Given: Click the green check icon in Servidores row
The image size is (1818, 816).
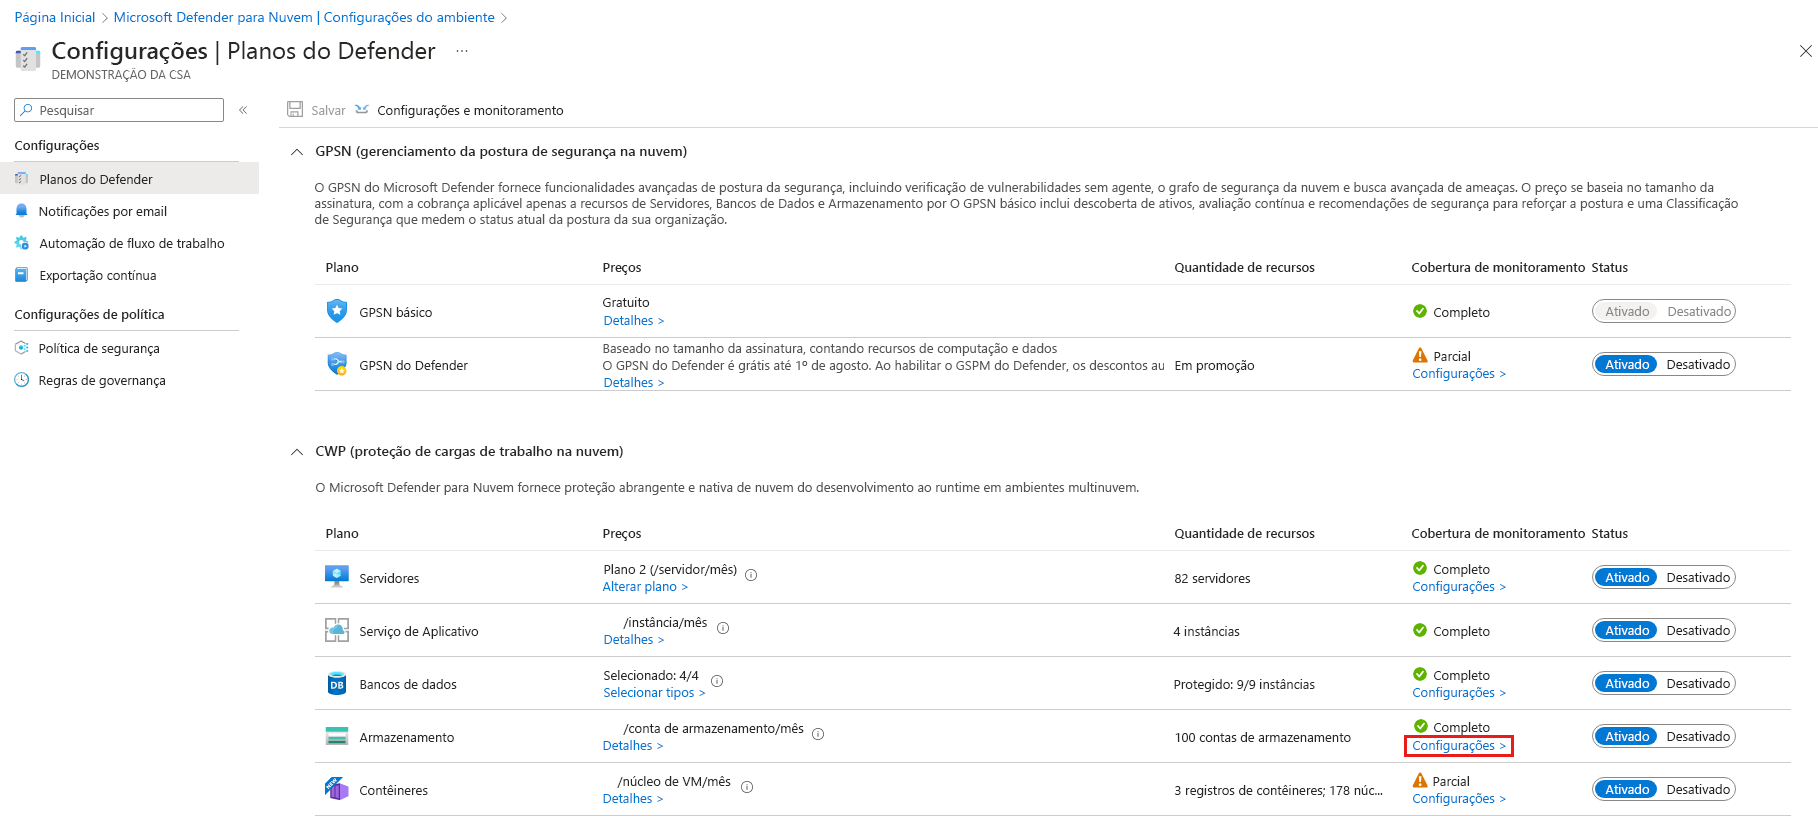Looking at the screenshot, I should 1420,568.
